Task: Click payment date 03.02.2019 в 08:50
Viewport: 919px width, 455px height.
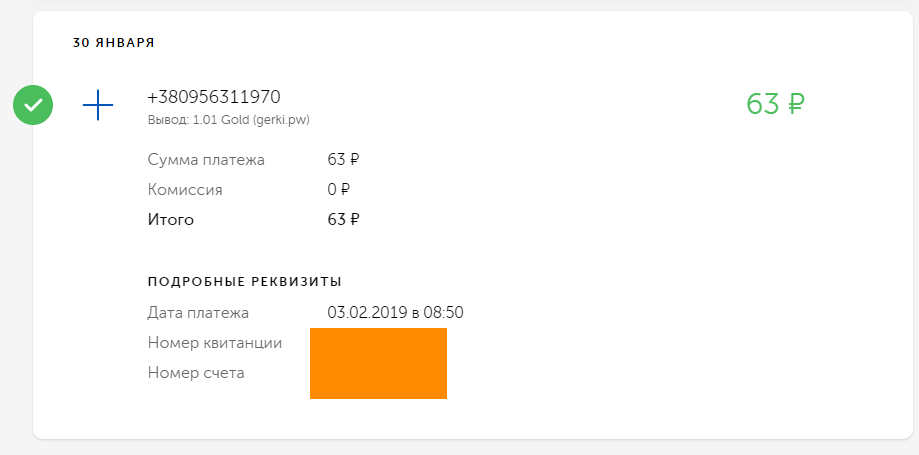Action: 396,313
